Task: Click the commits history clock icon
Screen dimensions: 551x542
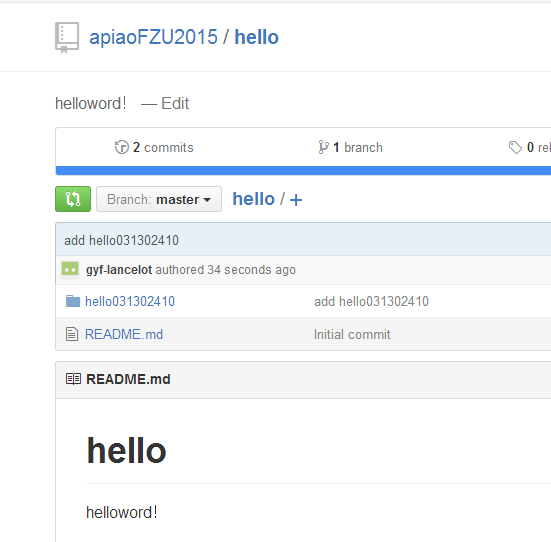Action: pos(122,147)
